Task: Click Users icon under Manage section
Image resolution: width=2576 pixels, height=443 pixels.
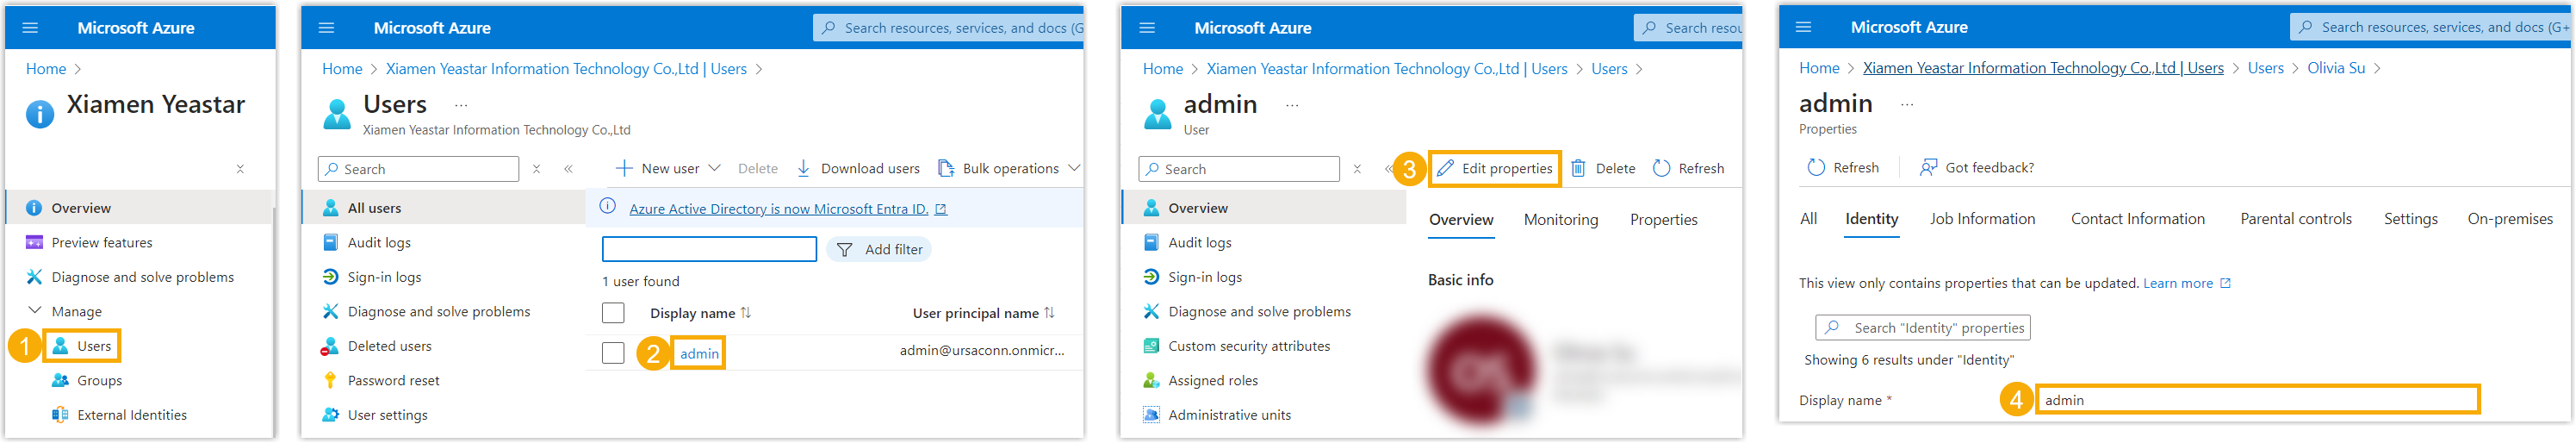Action: click(x=60, y=346)
